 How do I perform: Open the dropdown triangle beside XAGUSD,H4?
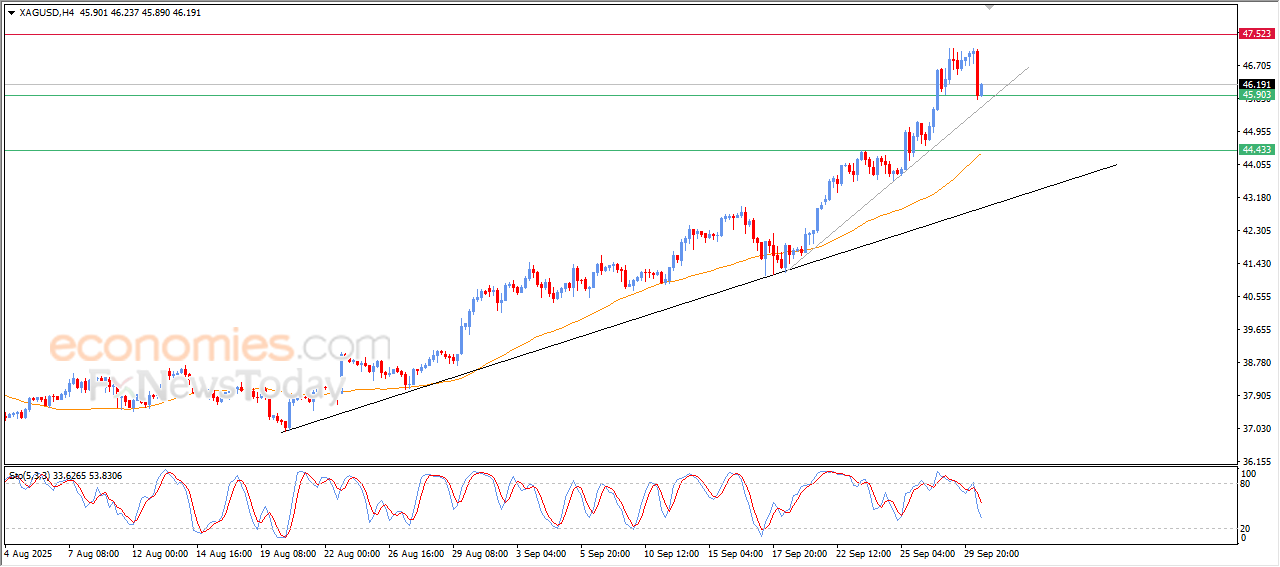point(11,13)
